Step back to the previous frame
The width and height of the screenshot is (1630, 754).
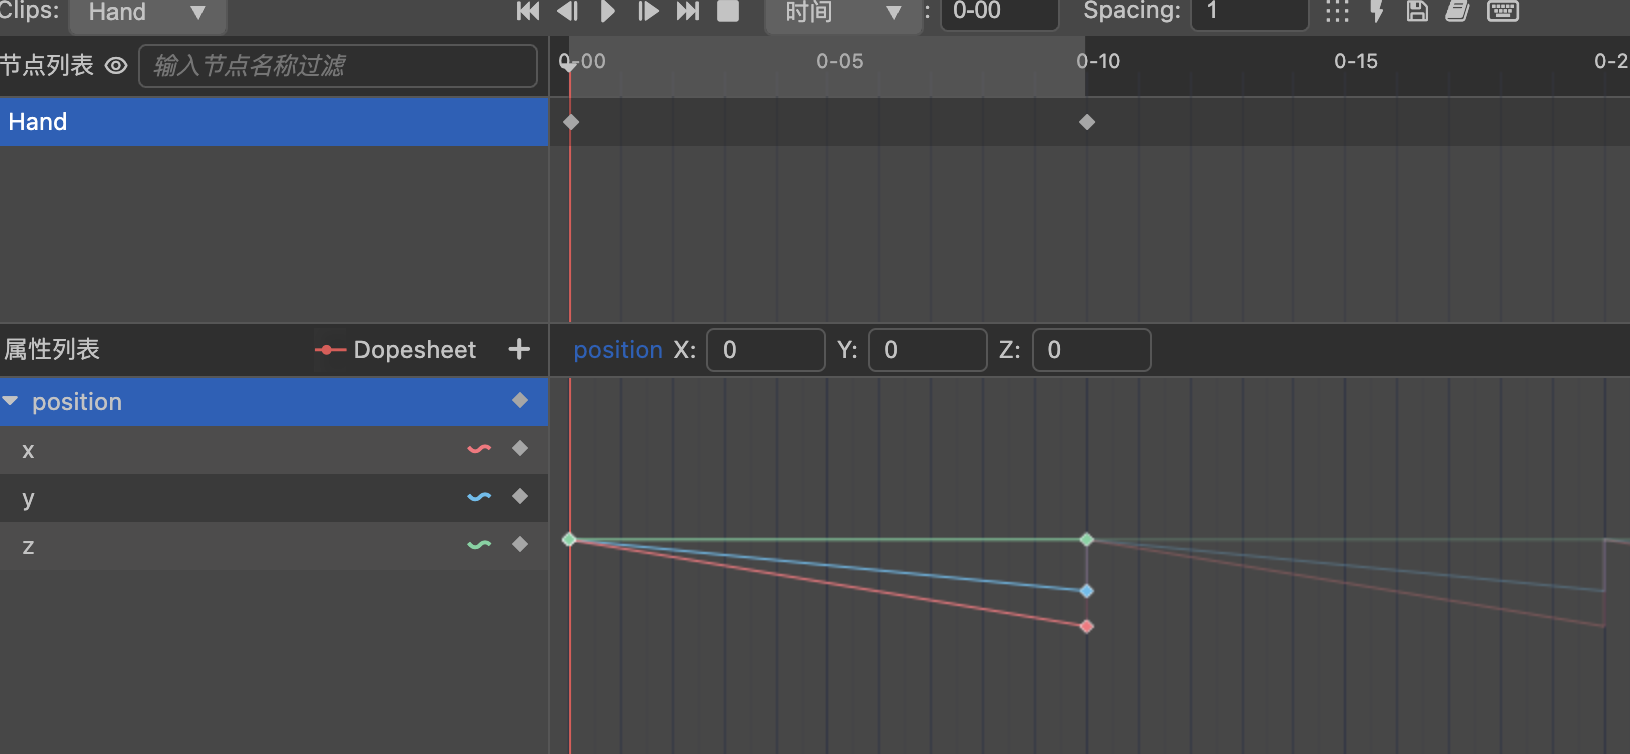click(568, 11)
